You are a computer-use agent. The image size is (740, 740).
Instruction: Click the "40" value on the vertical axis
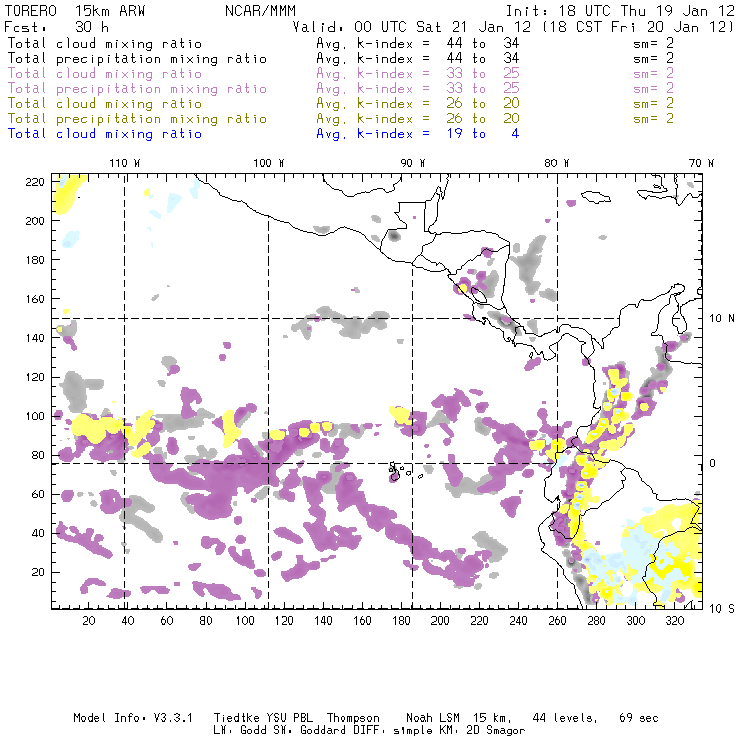(x=39, y=533)
